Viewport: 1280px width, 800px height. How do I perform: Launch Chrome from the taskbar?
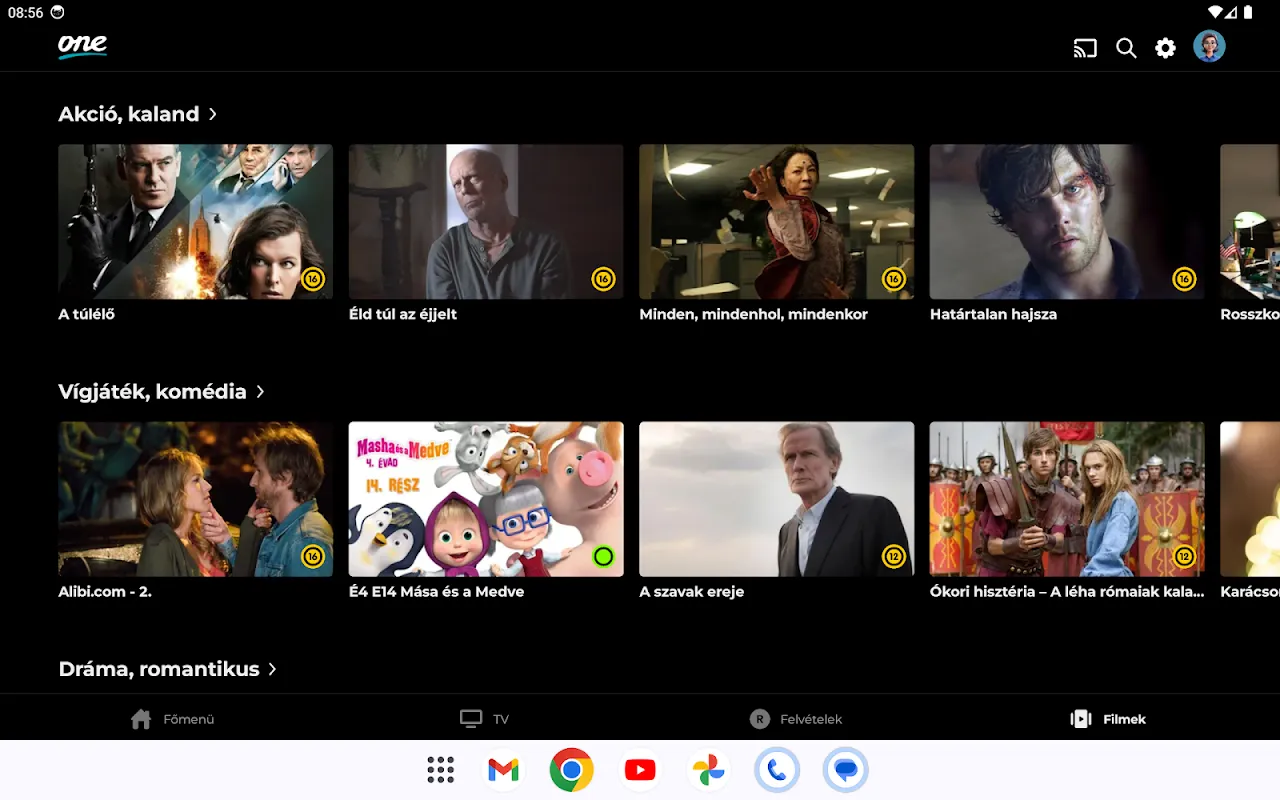(571, 770)
